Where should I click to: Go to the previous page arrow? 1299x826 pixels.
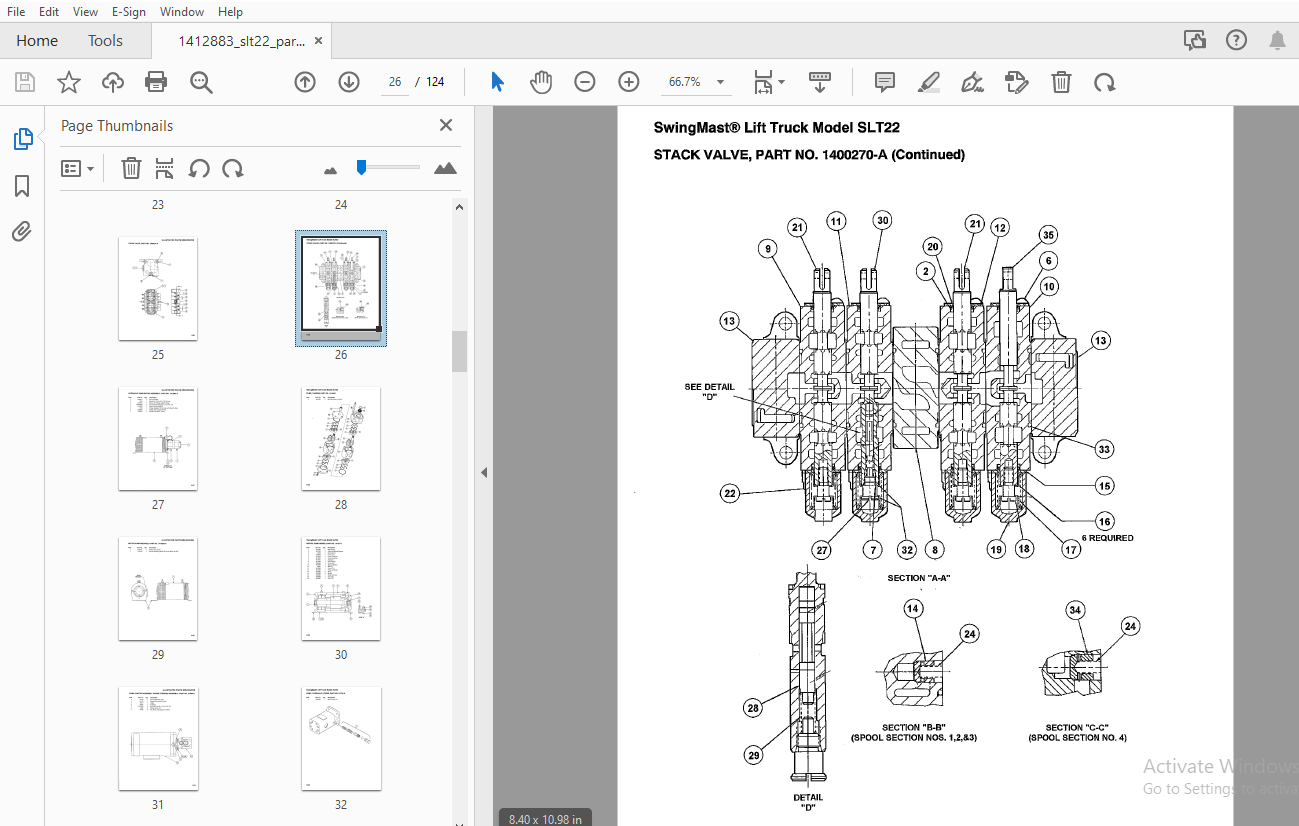click(305, 82)
